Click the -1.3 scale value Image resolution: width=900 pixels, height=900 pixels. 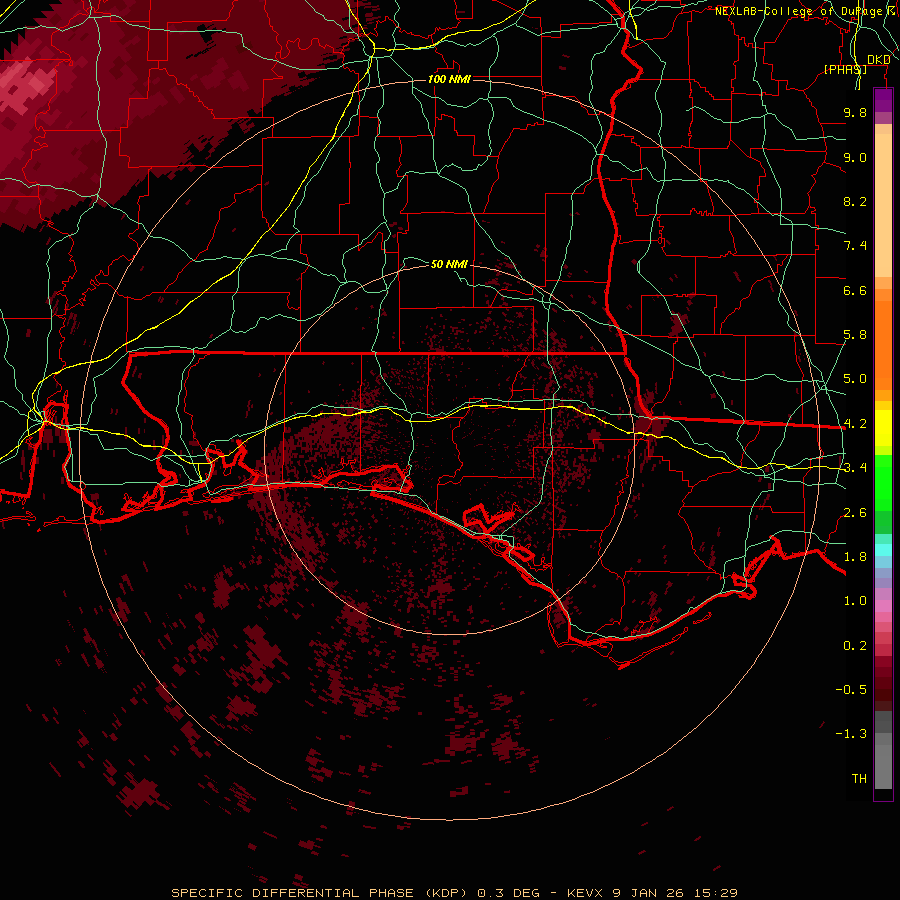click(851, 734)
